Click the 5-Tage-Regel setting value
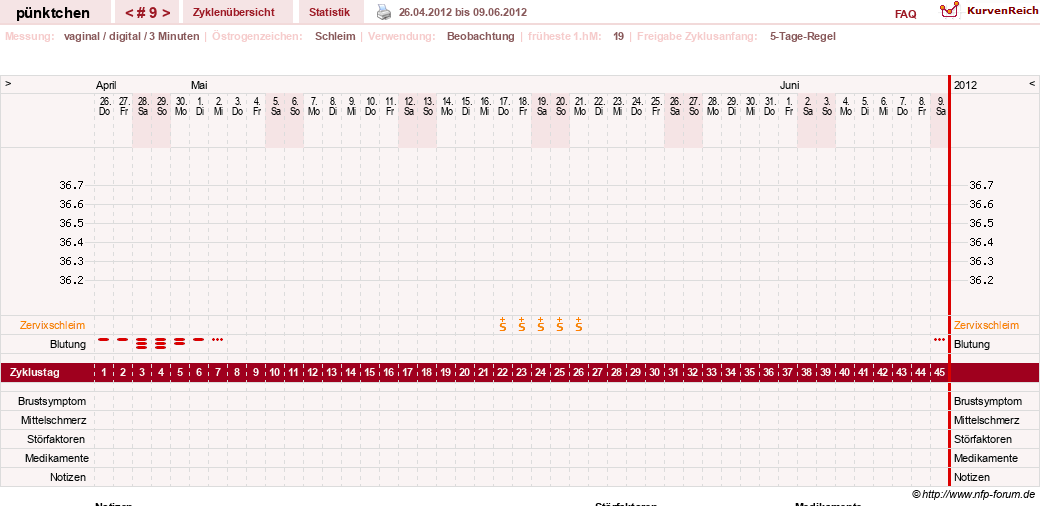1040x506 pixels. (x=803, y=36)
